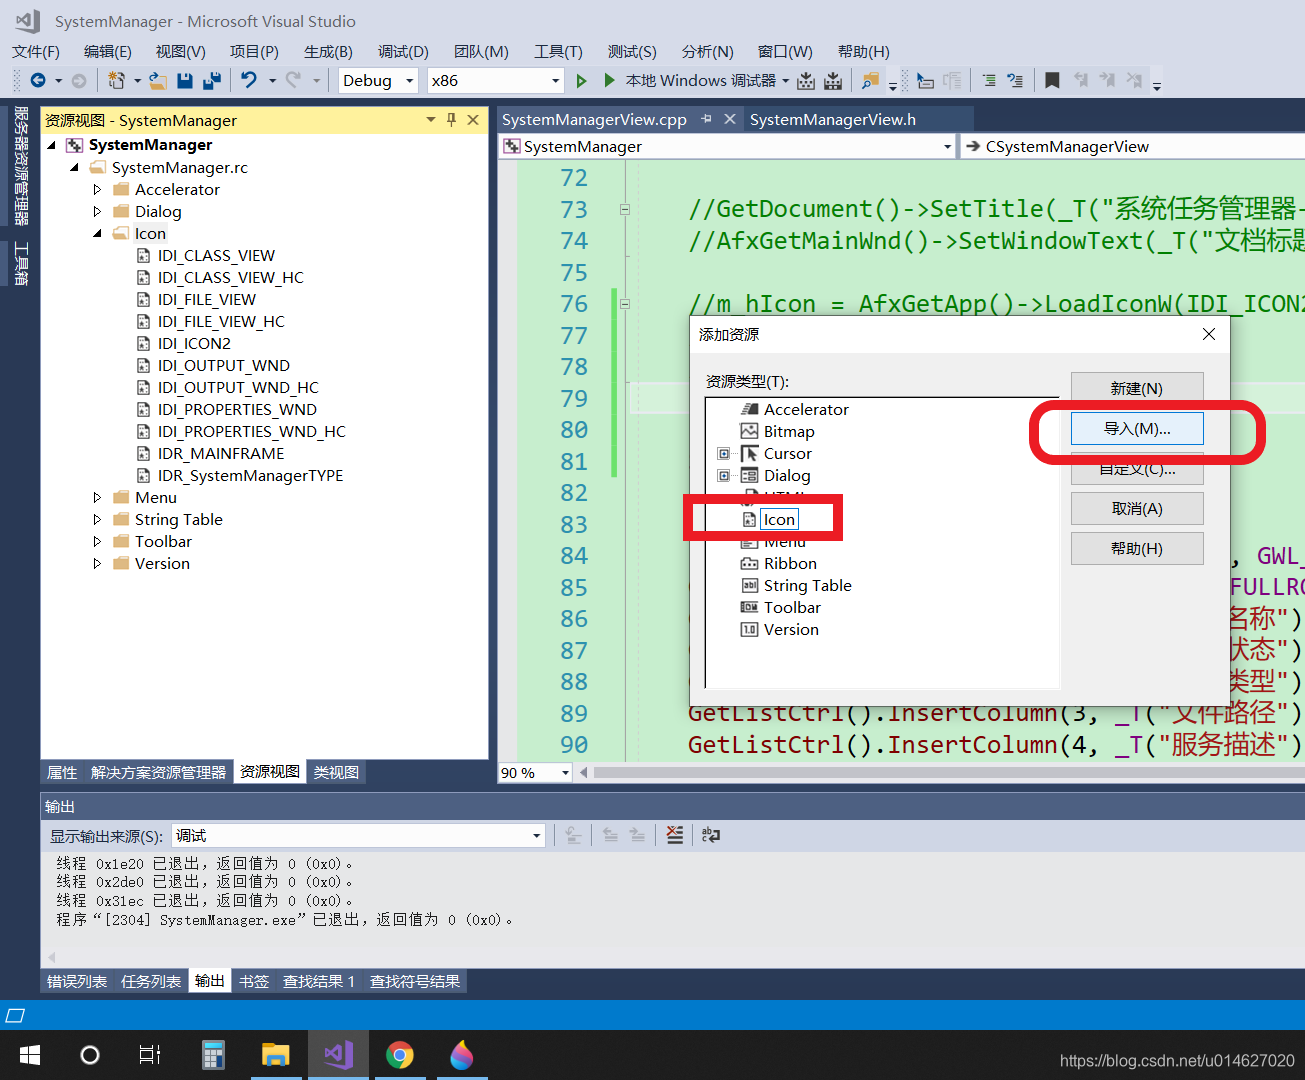Toggle Word Wrap icon in Output panel
Image resolution: width=1305 pixels, height=1080 pixels.
pyautogui.click(x=711, y=835)
